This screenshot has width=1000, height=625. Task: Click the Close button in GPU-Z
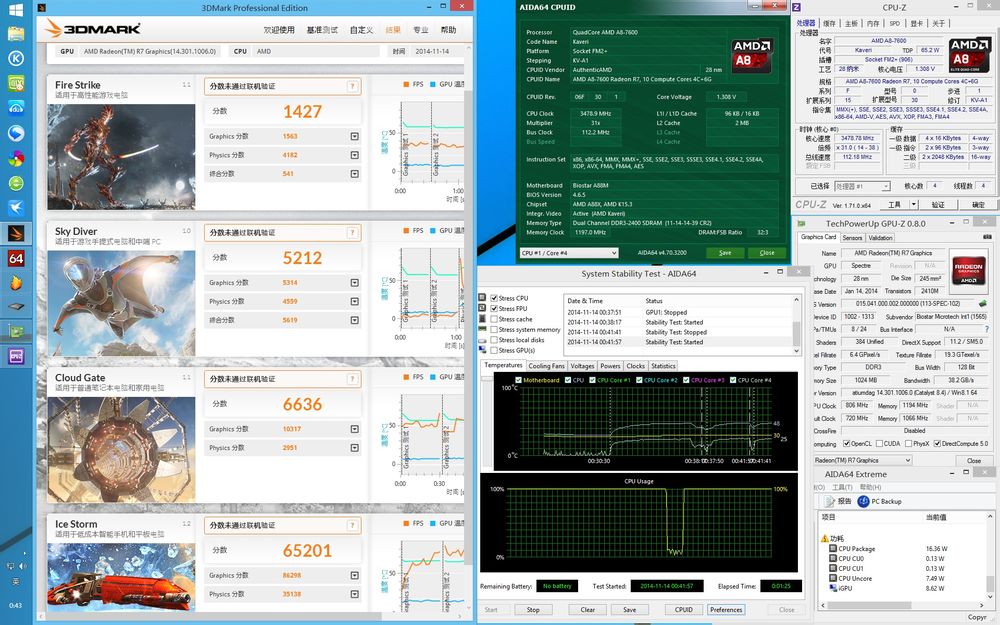(x=974, y=460)
